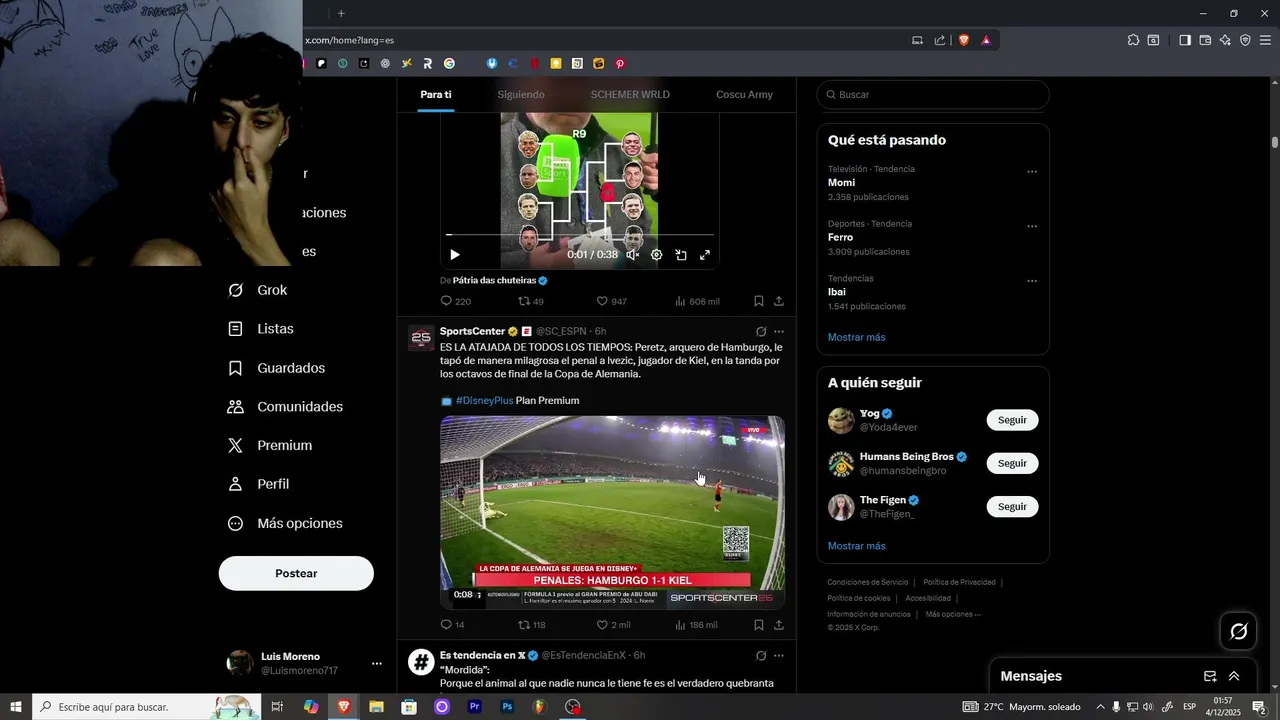Viewport: 1280px width, 720px height.
Task: Open video settings gear on the bracket video
Action: point(657,255)
